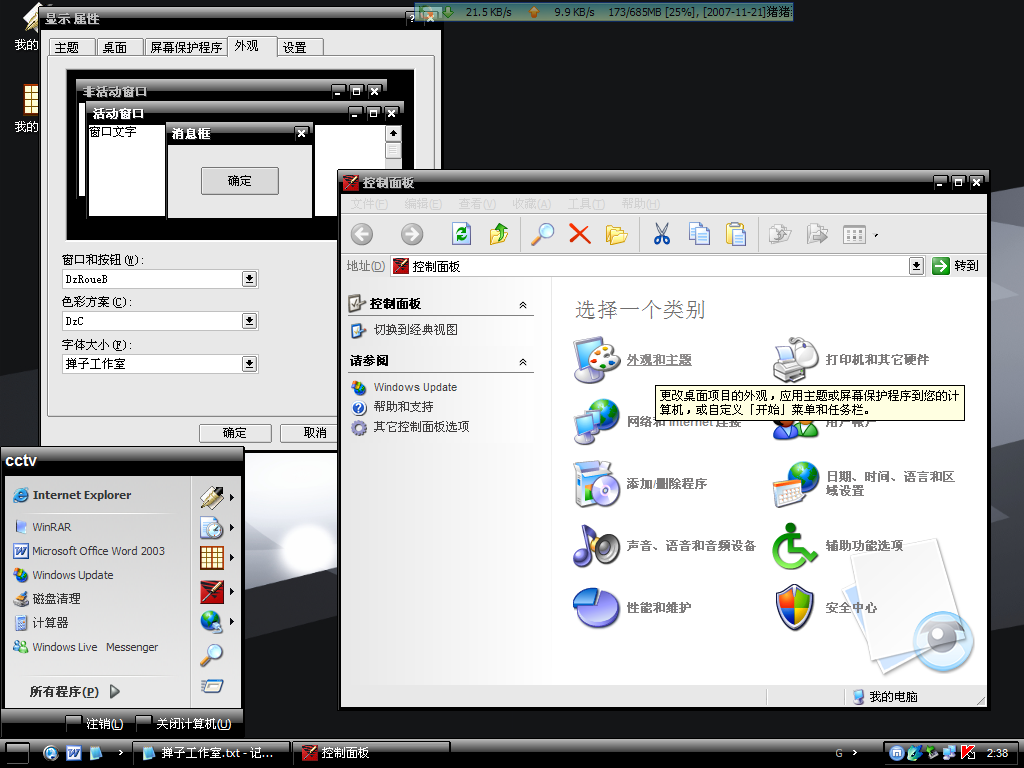Click magnifier Search icon in Start menu
Viewport: 1024px width, 768px height.
click(212, 654)
